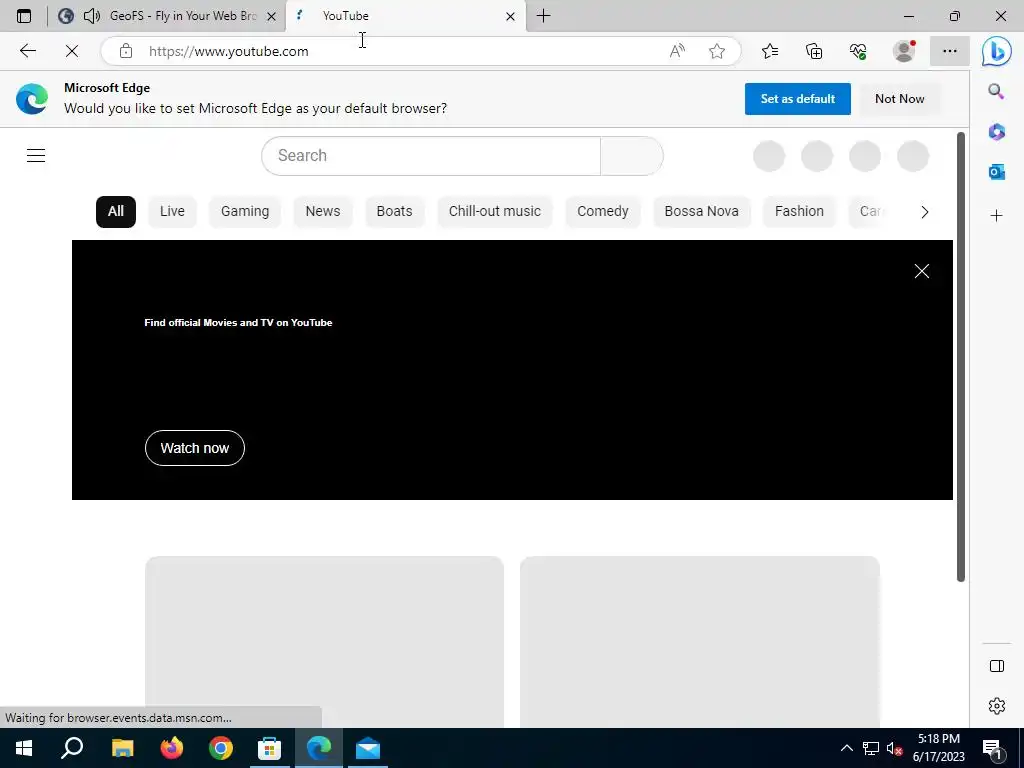Pick the Bossa Nova chip
This screenshot has width=1024, height=768.
(701, 212)
